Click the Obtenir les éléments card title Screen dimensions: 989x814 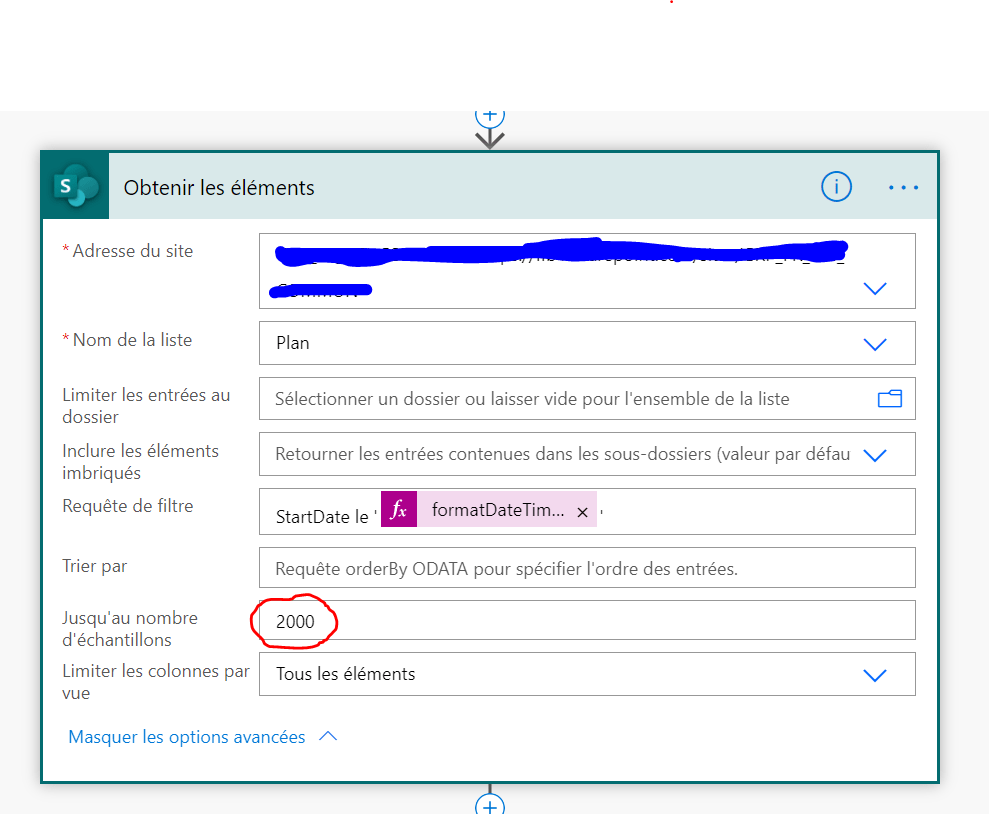click(x=219, y=188)
